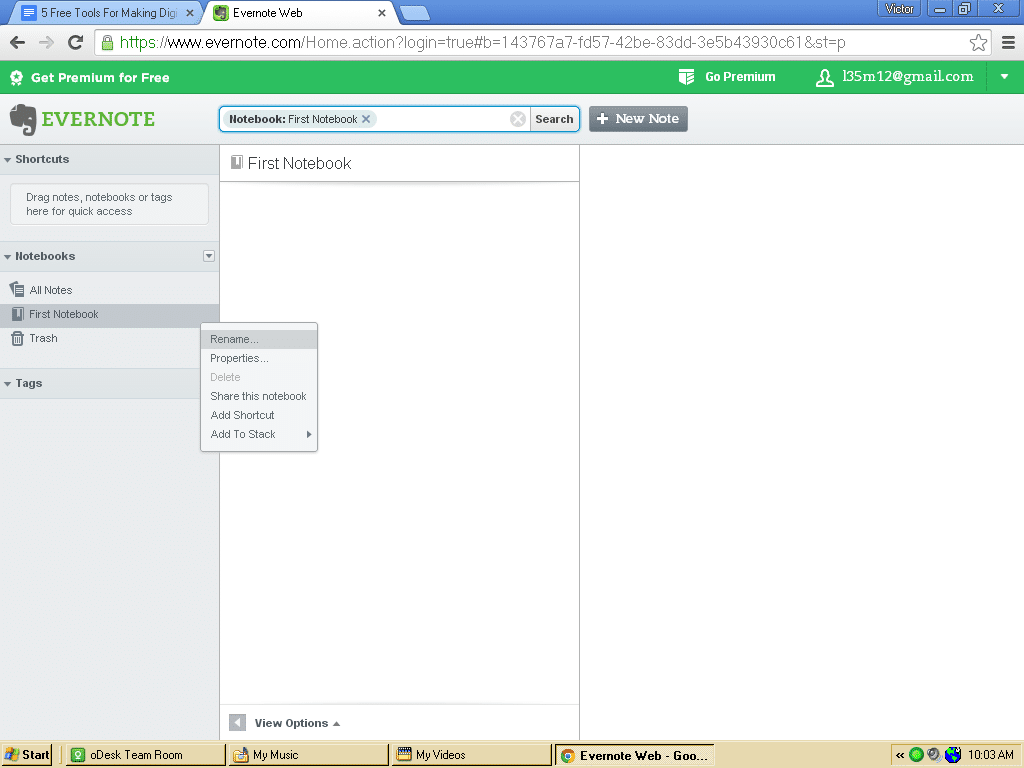1024x768 pixels.
Task: Click the Trash can icon
Action: point(18,338)
